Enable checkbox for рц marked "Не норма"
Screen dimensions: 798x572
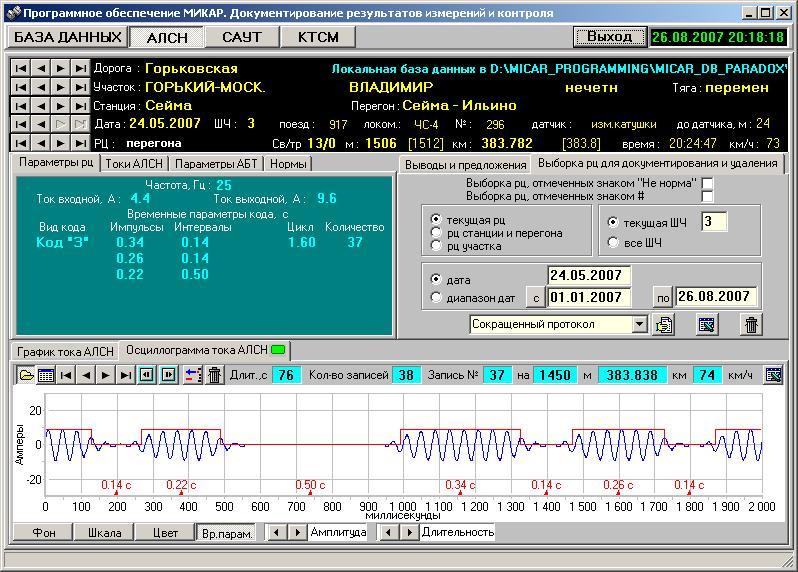707,183
